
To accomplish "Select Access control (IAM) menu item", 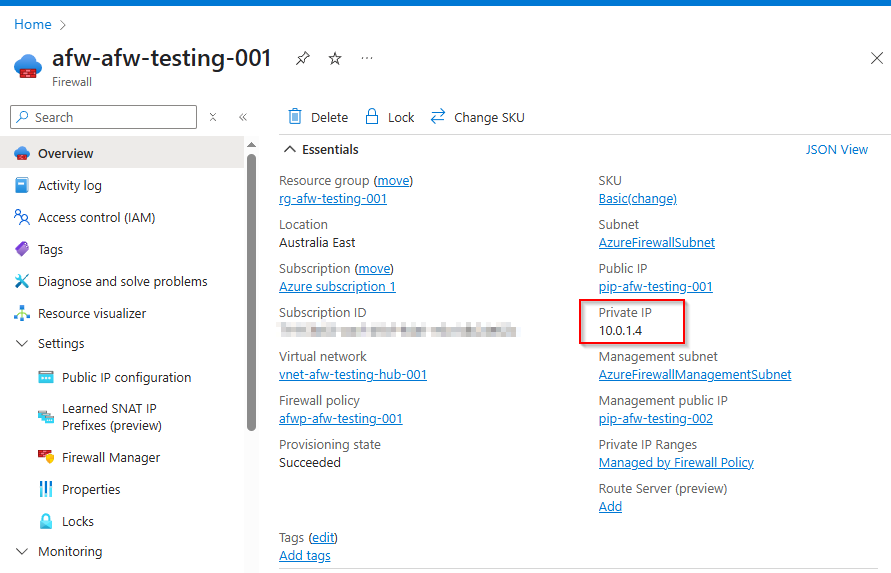I will 96,217.
